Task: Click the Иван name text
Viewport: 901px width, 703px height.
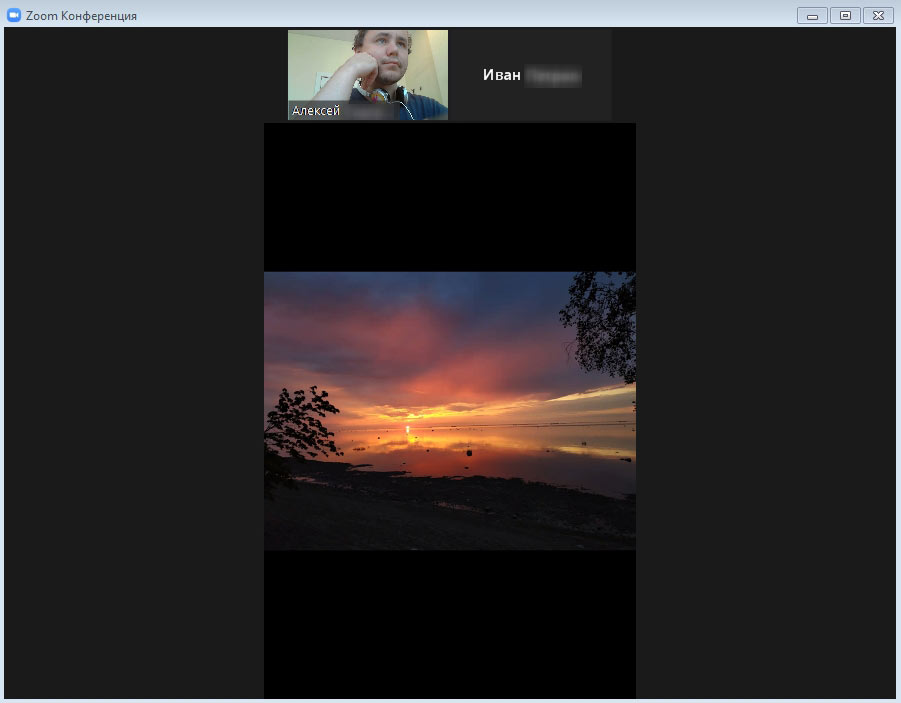Action: pyautogui.click(x=502, y=75)
